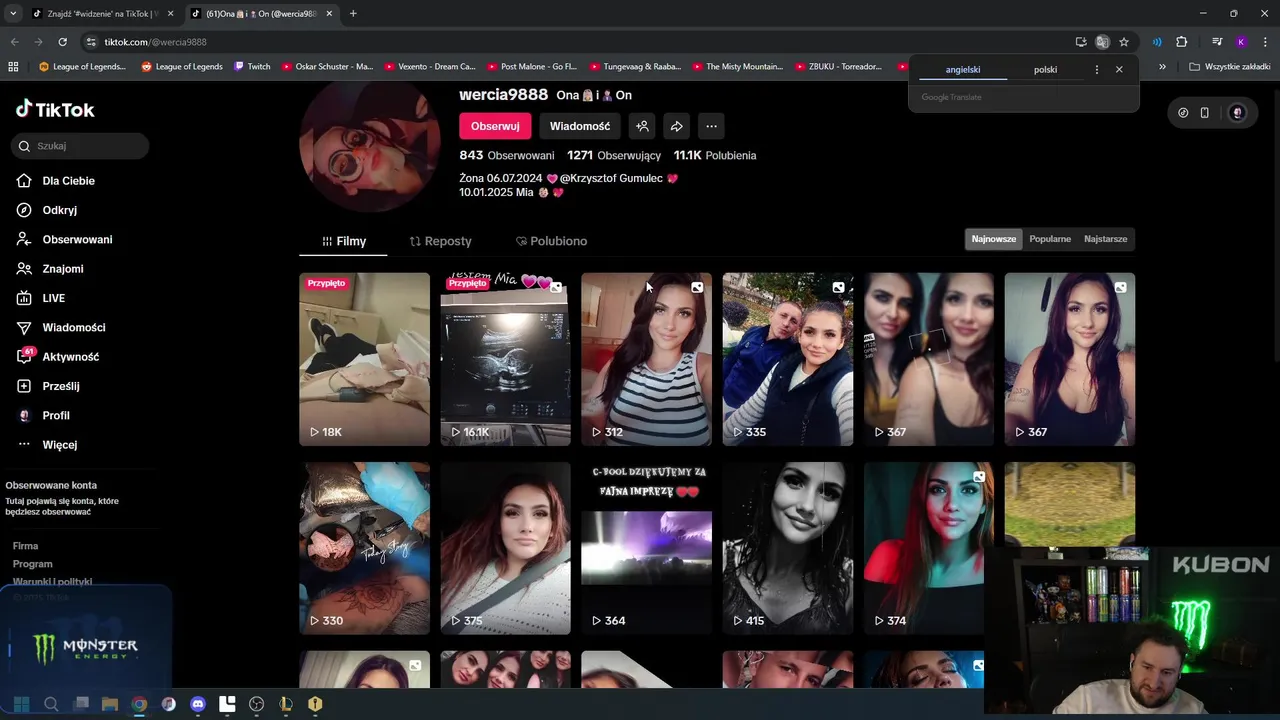Open Firma footer link
The width and height of the screenshot is (1280, 720).
tap(25, 546)
